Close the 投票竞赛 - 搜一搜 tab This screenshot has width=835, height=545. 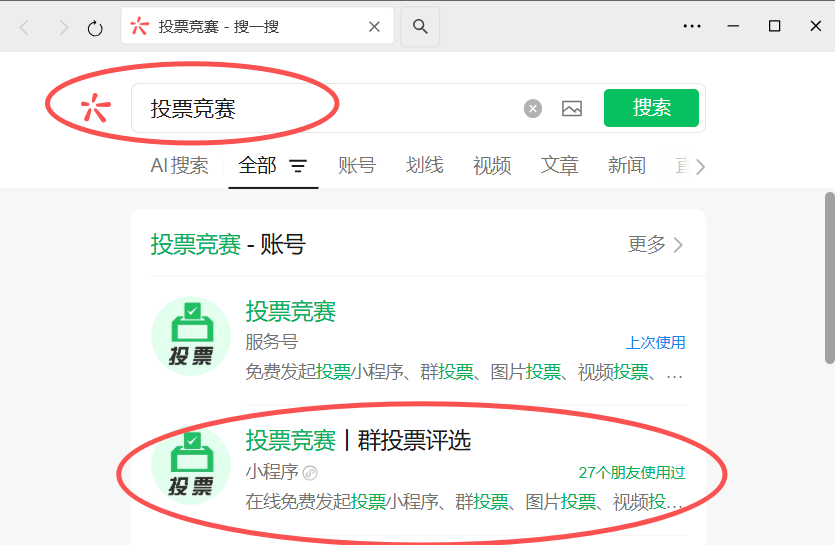pyautogui.click(x=374, y=27)
